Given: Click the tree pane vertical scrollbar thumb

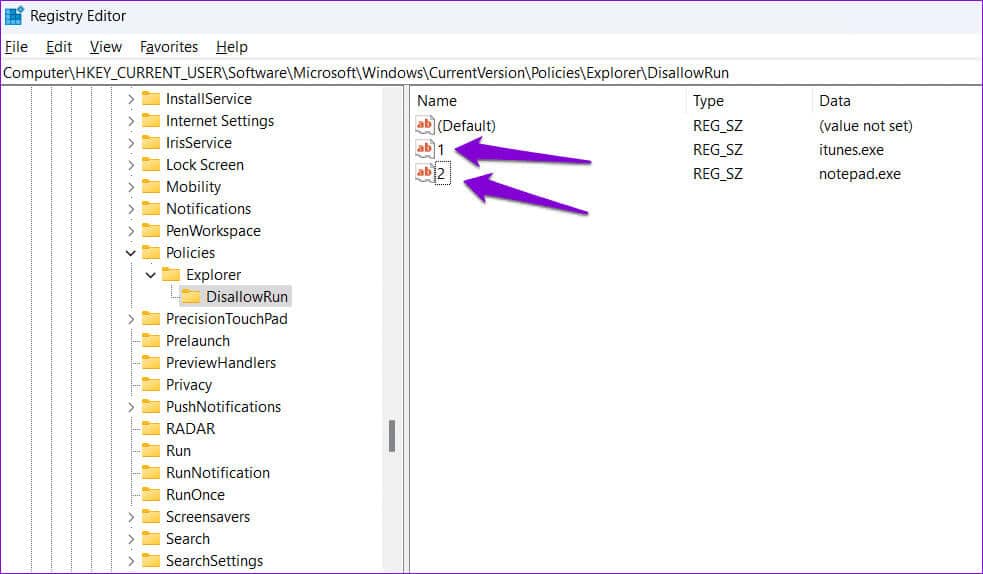Looking at the screenshot, I should (392, 436).
